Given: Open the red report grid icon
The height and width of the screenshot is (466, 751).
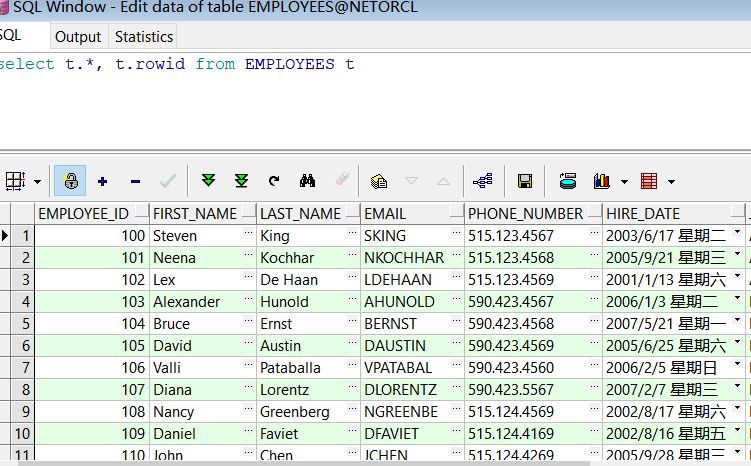Looking at the screenshot, I should pyautogui.click(x=649, y=181).
